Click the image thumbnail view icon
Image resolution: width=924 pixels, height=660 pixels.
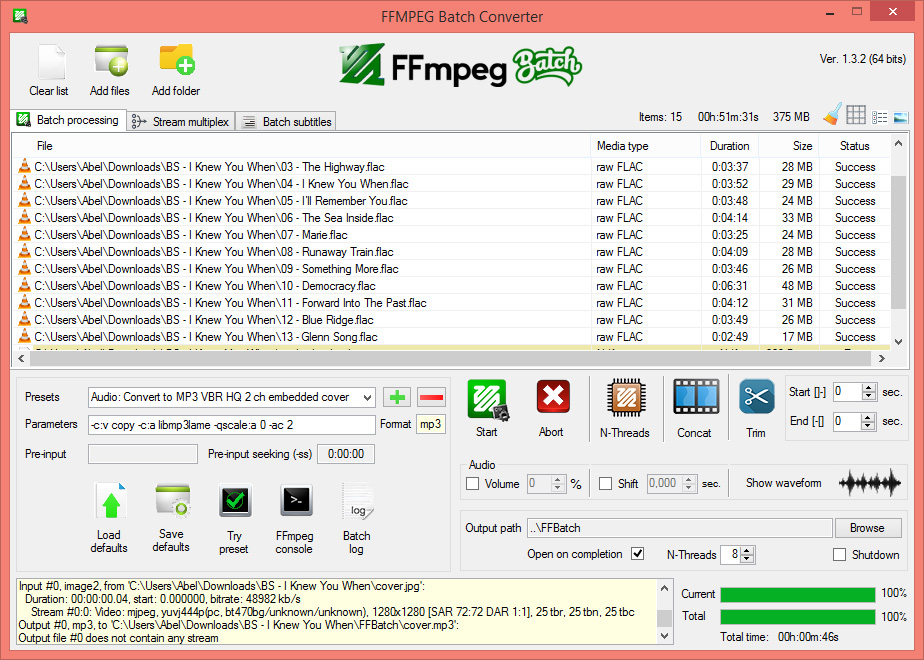tap(900, 117)
